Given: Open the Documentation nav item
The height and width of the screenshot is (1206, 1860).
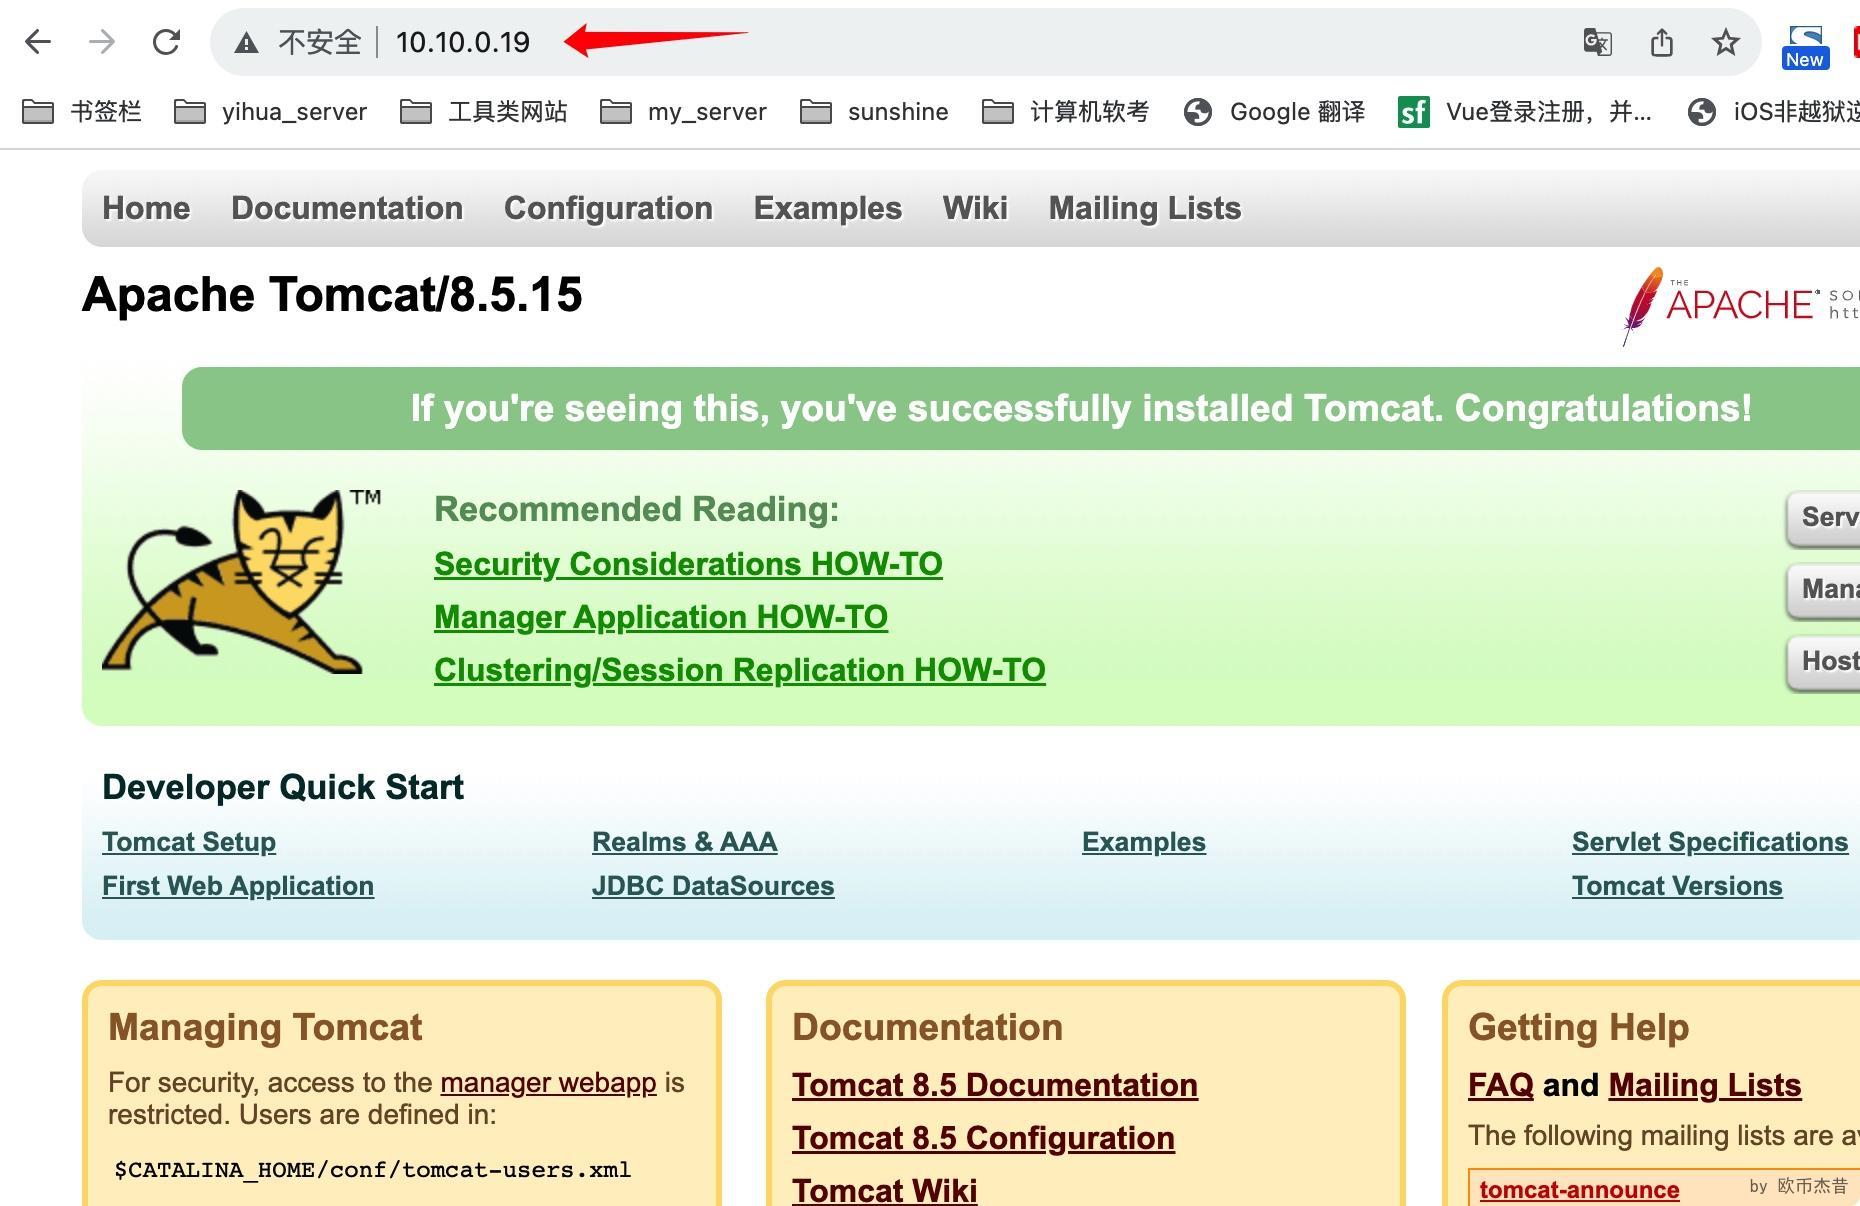Looking at the screenshot, I should (347, 208).
